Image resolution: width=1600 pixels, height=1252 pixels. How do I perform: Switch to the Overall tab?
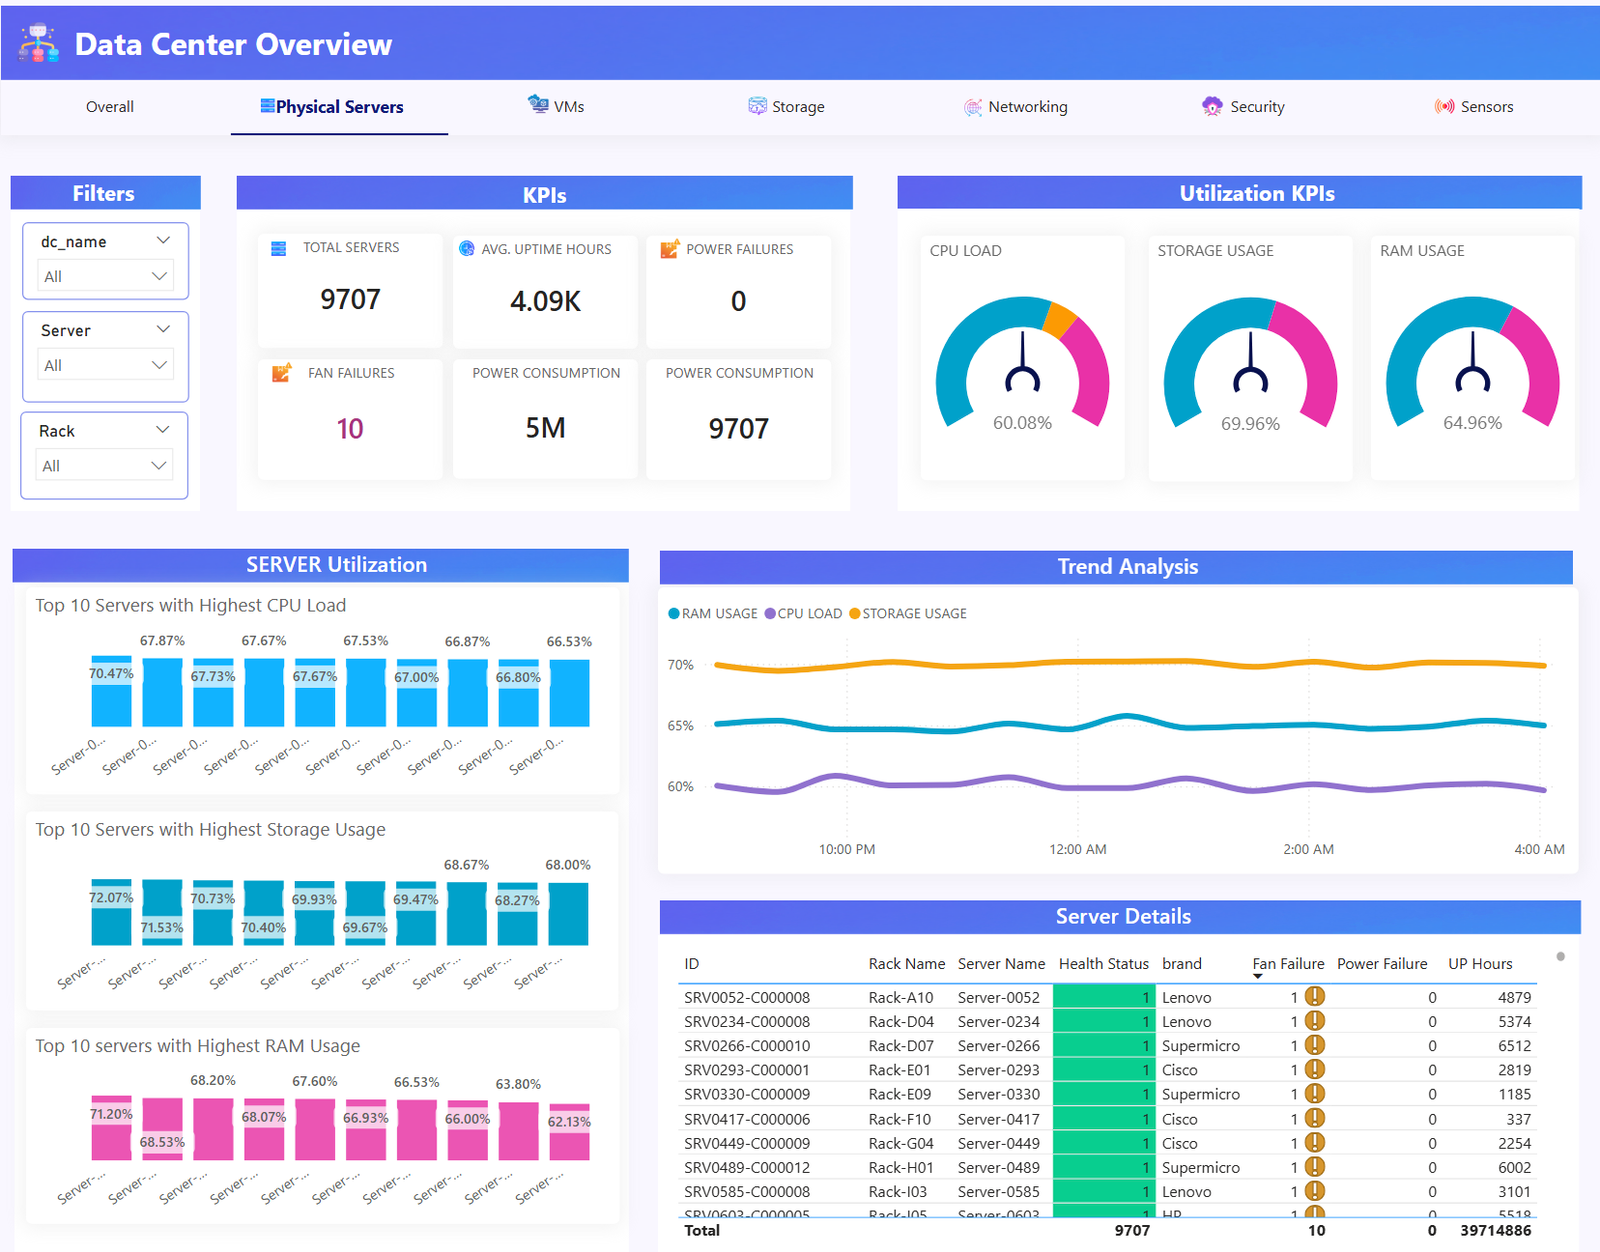109,107
